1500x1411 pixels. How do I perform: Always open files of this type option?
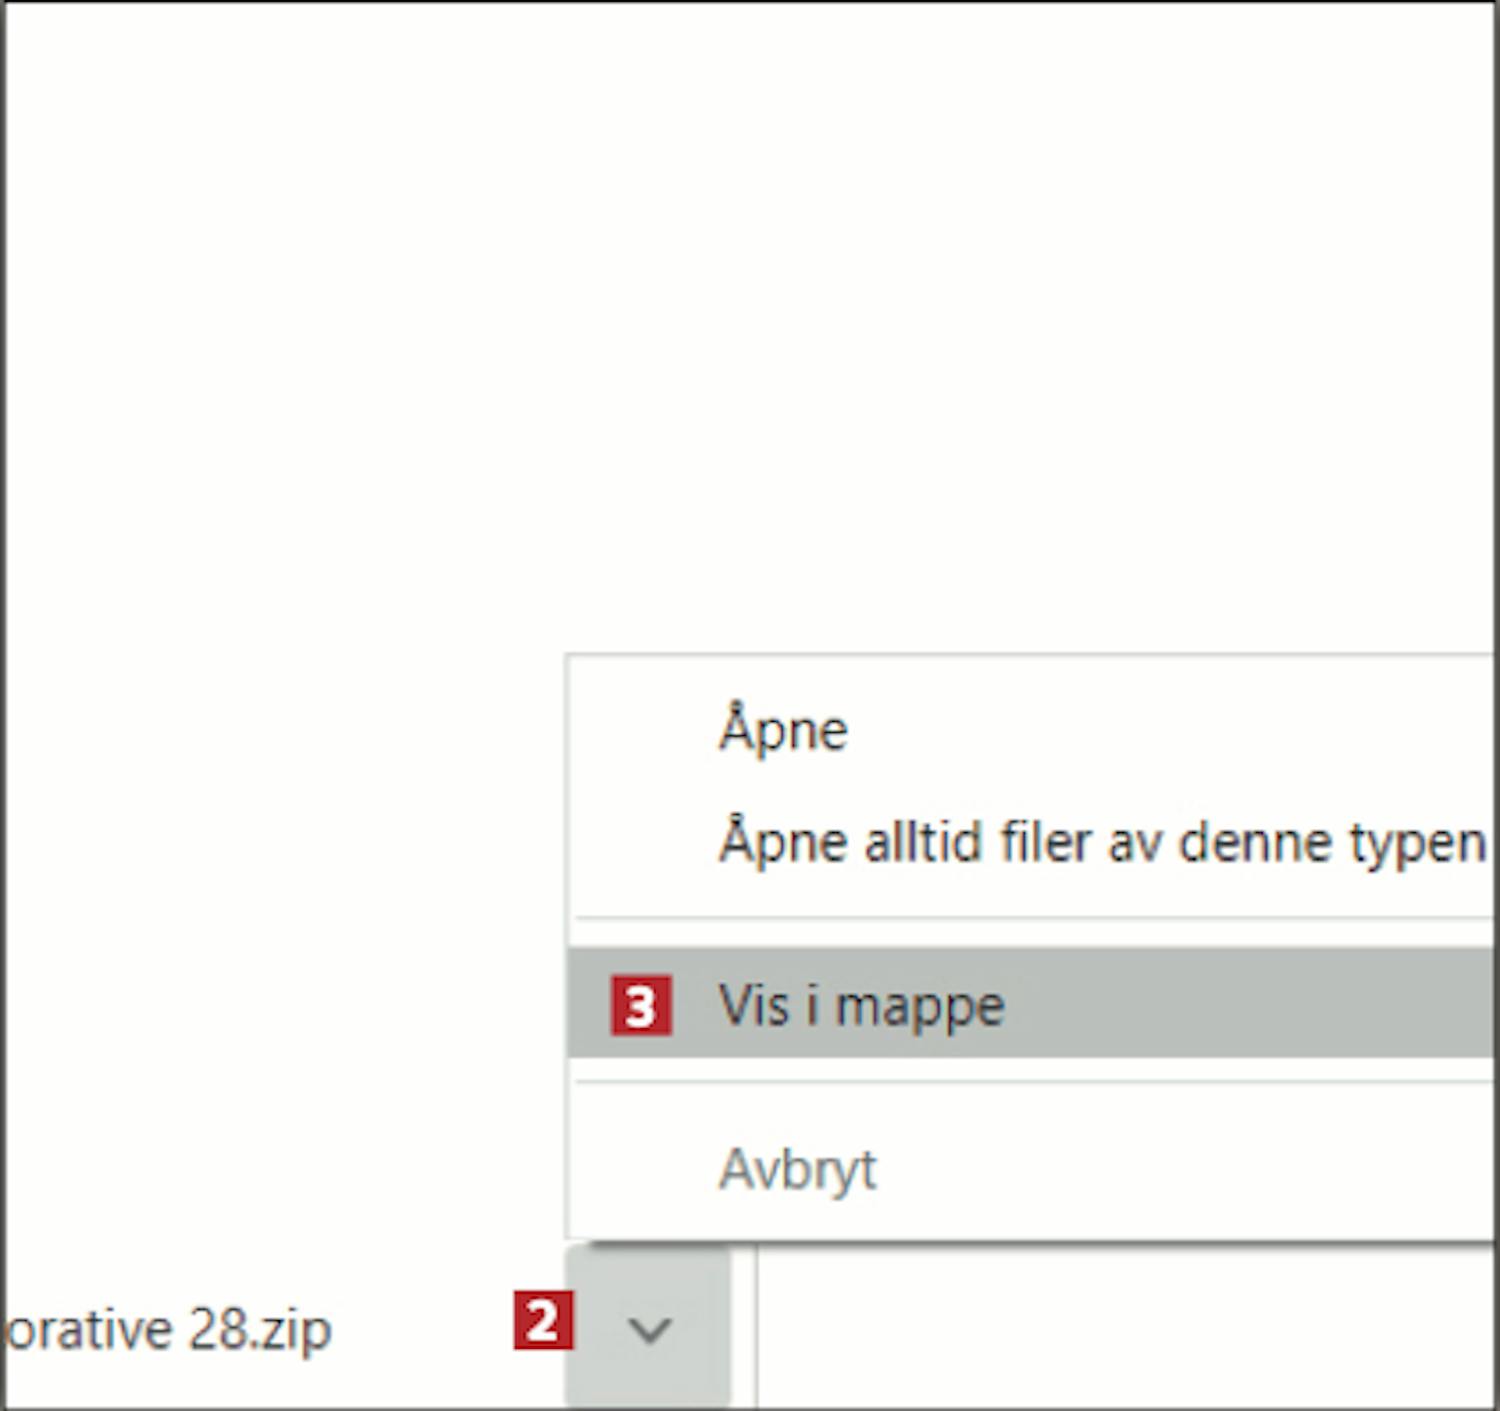pyautogui.click(x=1100, y=842)
